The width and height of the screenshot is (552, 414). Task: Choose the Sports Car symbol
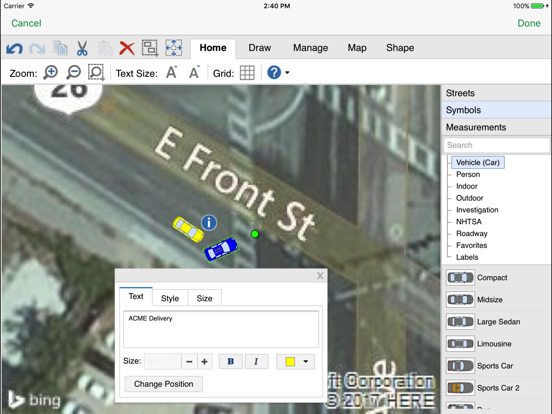(x=496, y=366)
